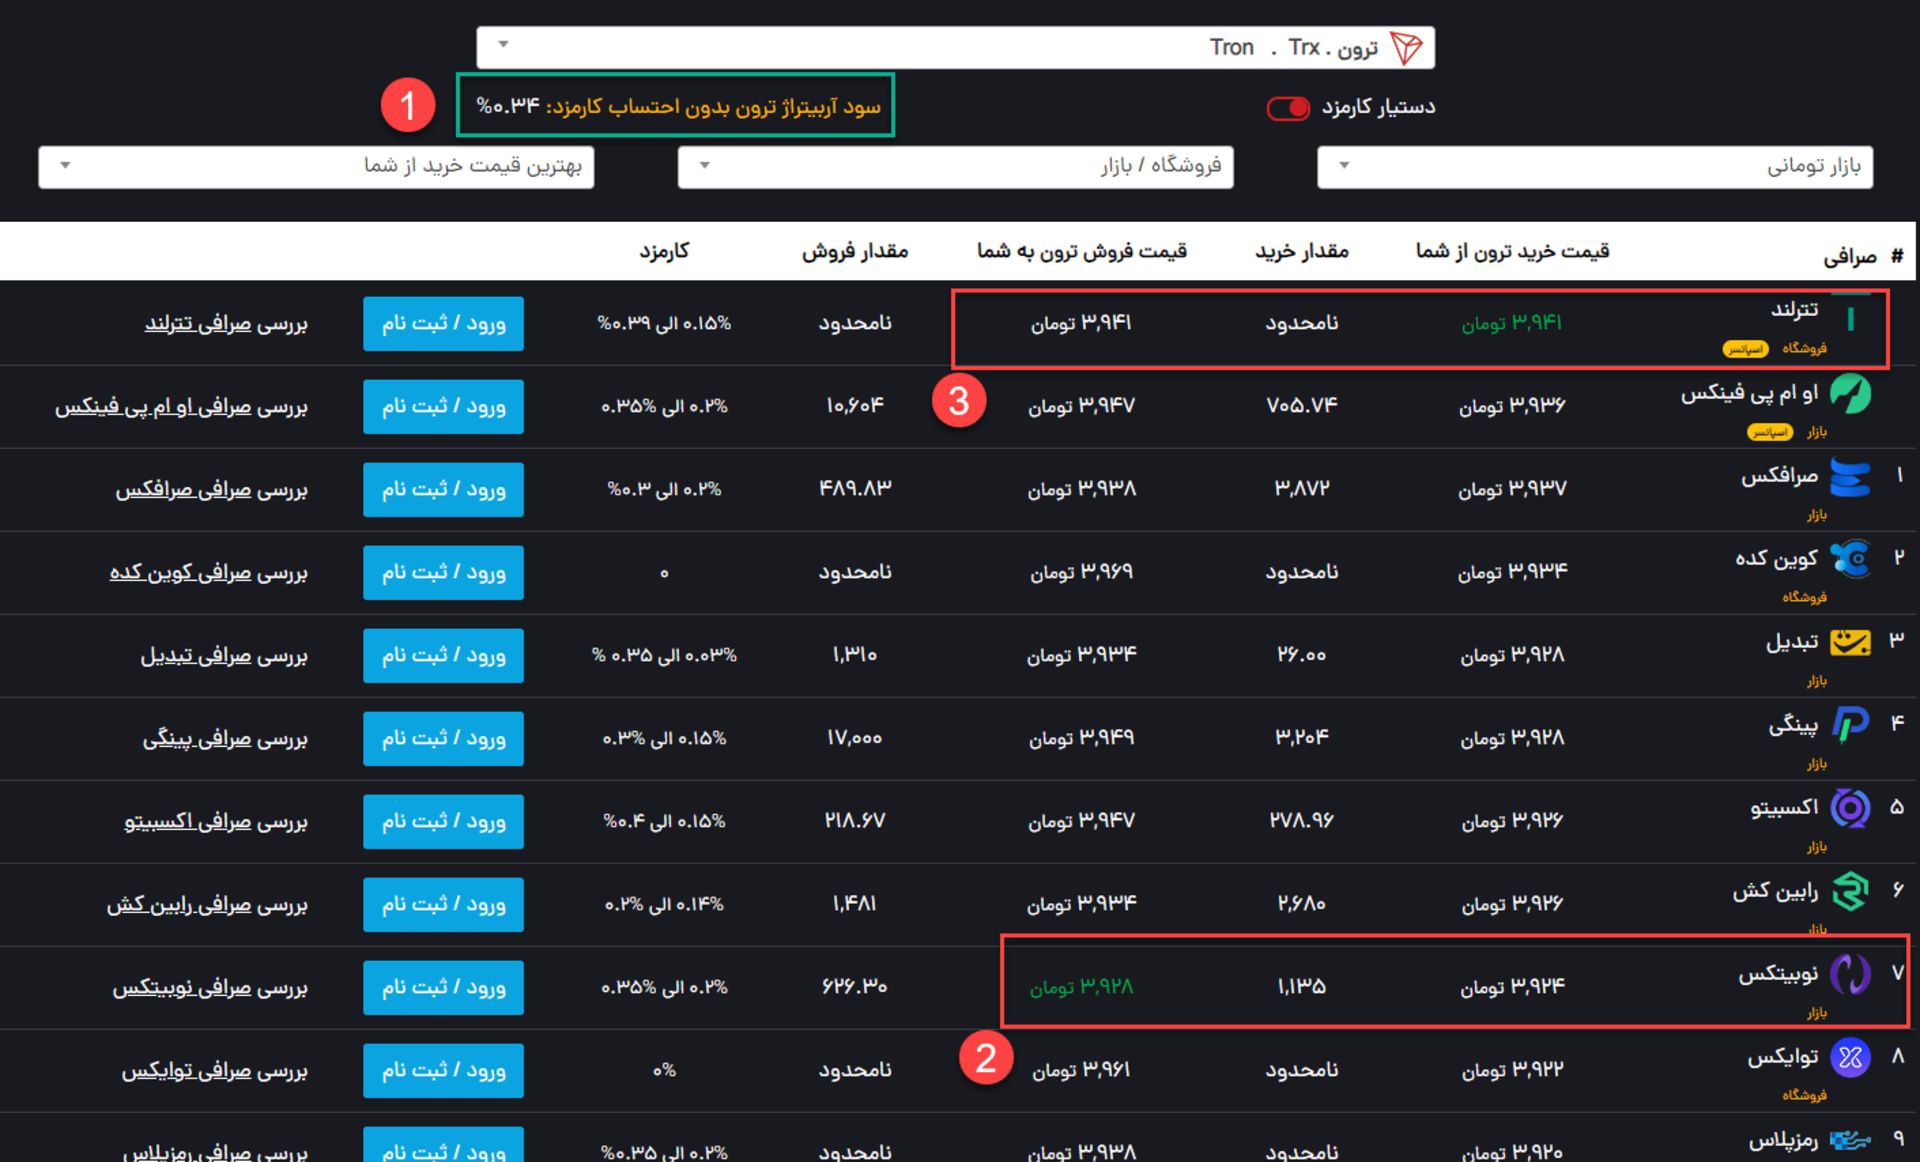
Task: Click the Pingi exchange logo
Action: (x=1850, y=725)
